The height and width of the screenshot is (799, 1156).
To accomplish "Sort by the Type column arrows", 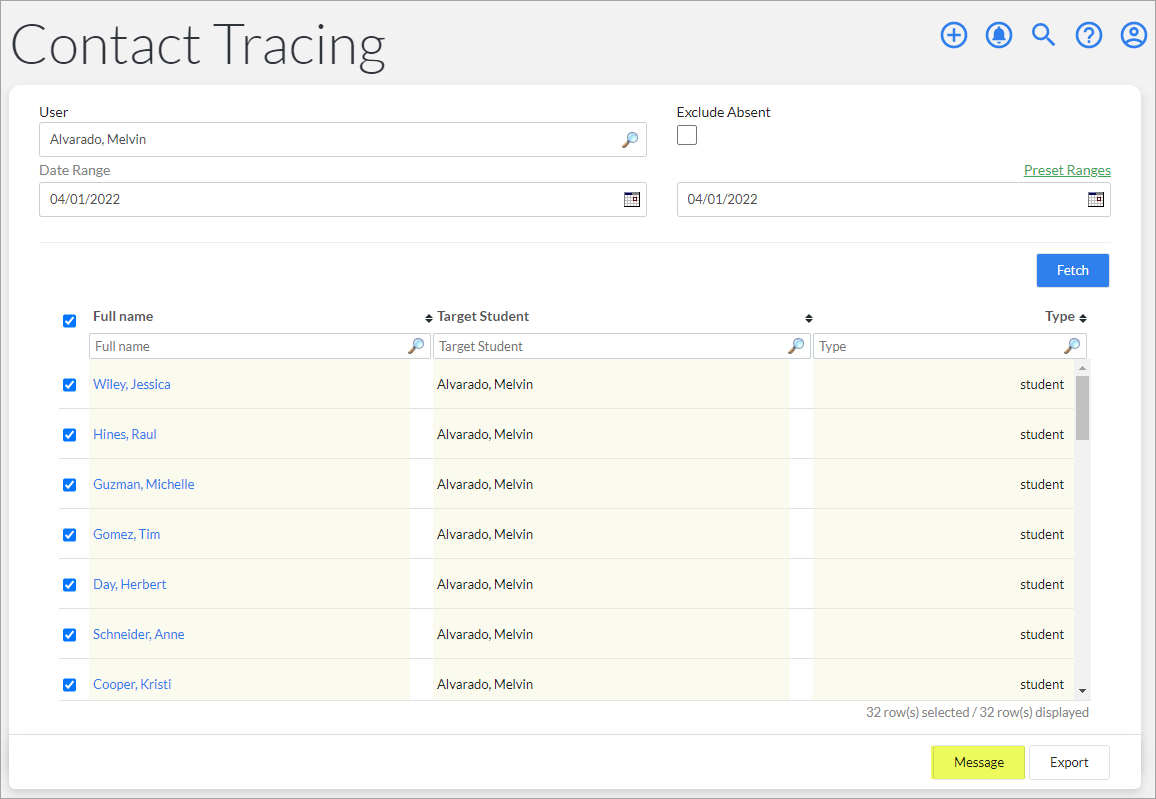I will (x=1083, y=318).
